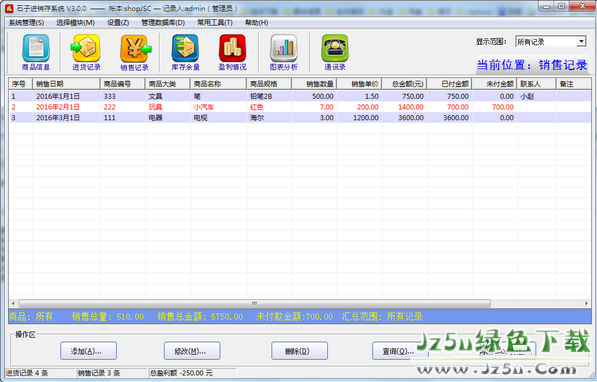Click product code cell 111
597x382 pixels.
pos(123,118)
